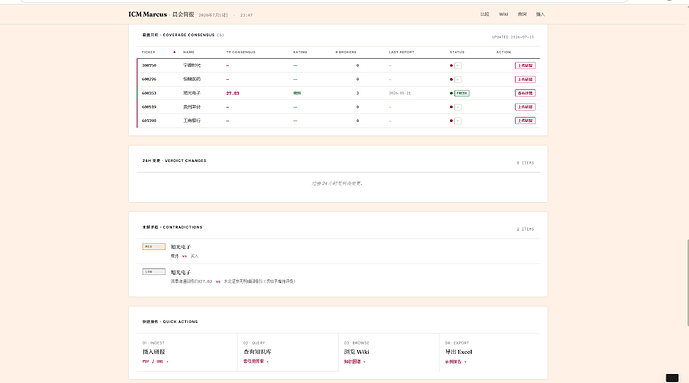The image size is (689, 383).
Task: Open the 03 BROWSE Wiki quick action
Action: (389, 352)
